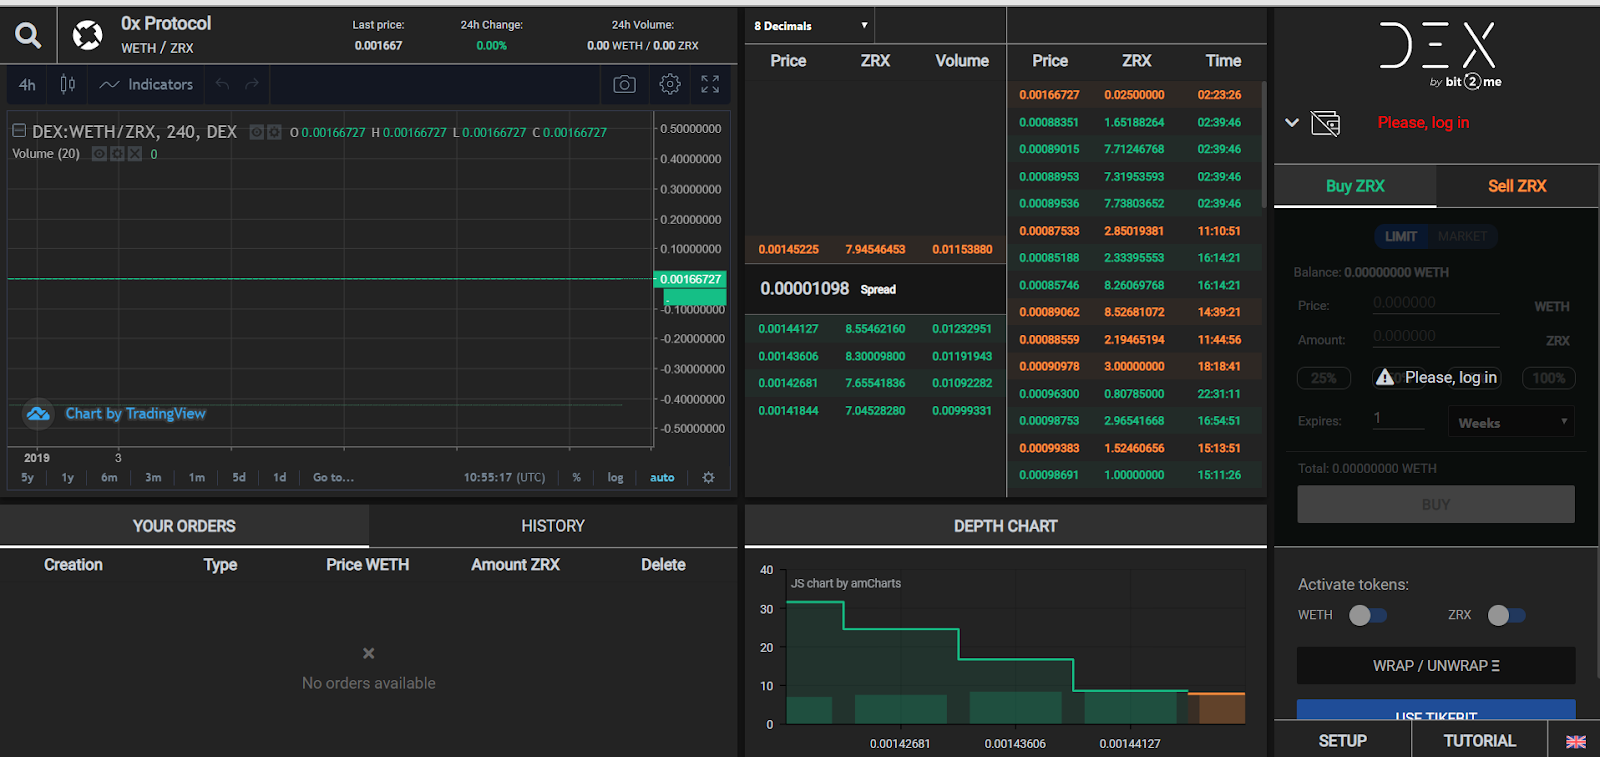Open the market search magnifier

pyautogui.click(x=28, y=36)
